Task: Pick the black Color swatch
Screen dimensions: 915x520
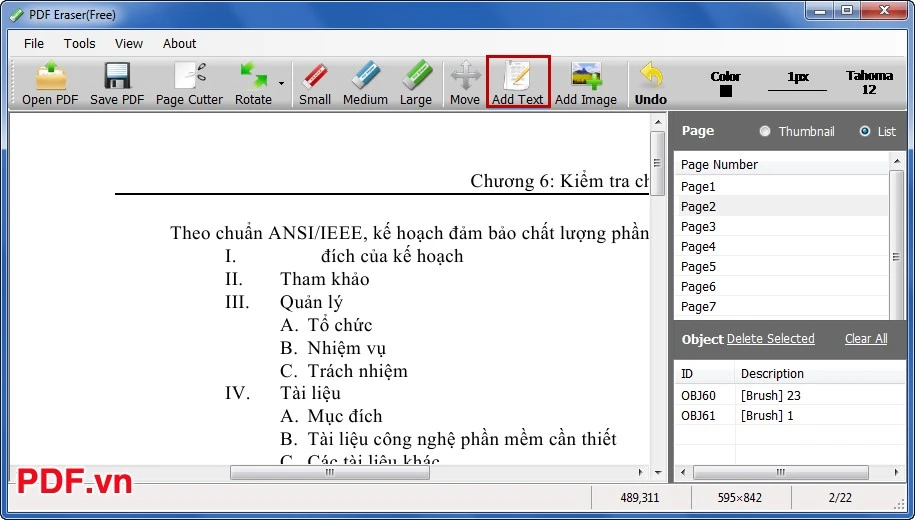Action: (725, 91)
